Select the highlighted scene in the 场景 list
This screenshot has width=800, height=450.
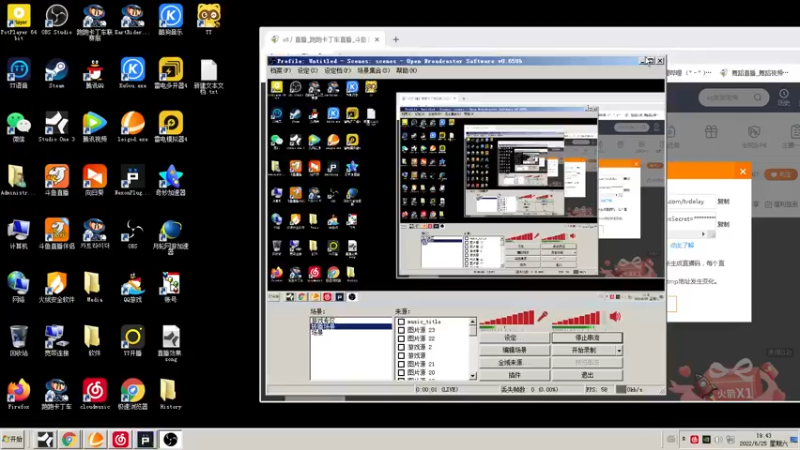351,326
